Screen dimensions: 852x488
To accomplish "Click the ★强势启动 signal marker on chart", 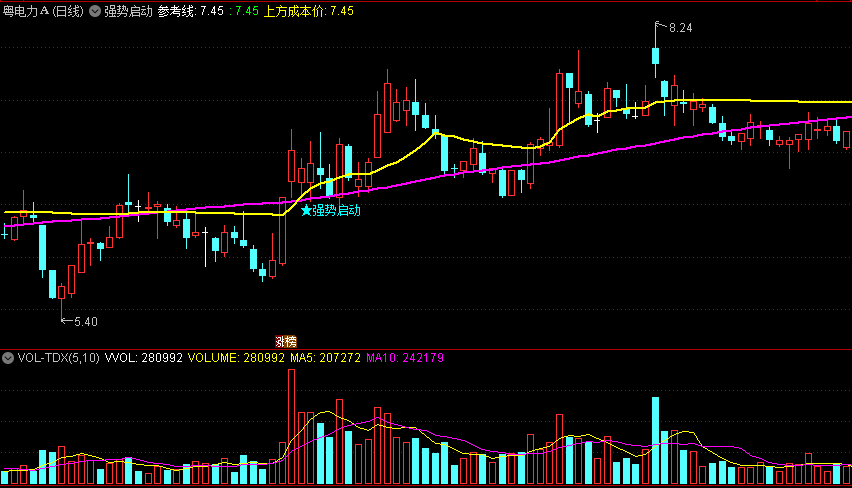I will pos(330,210).
